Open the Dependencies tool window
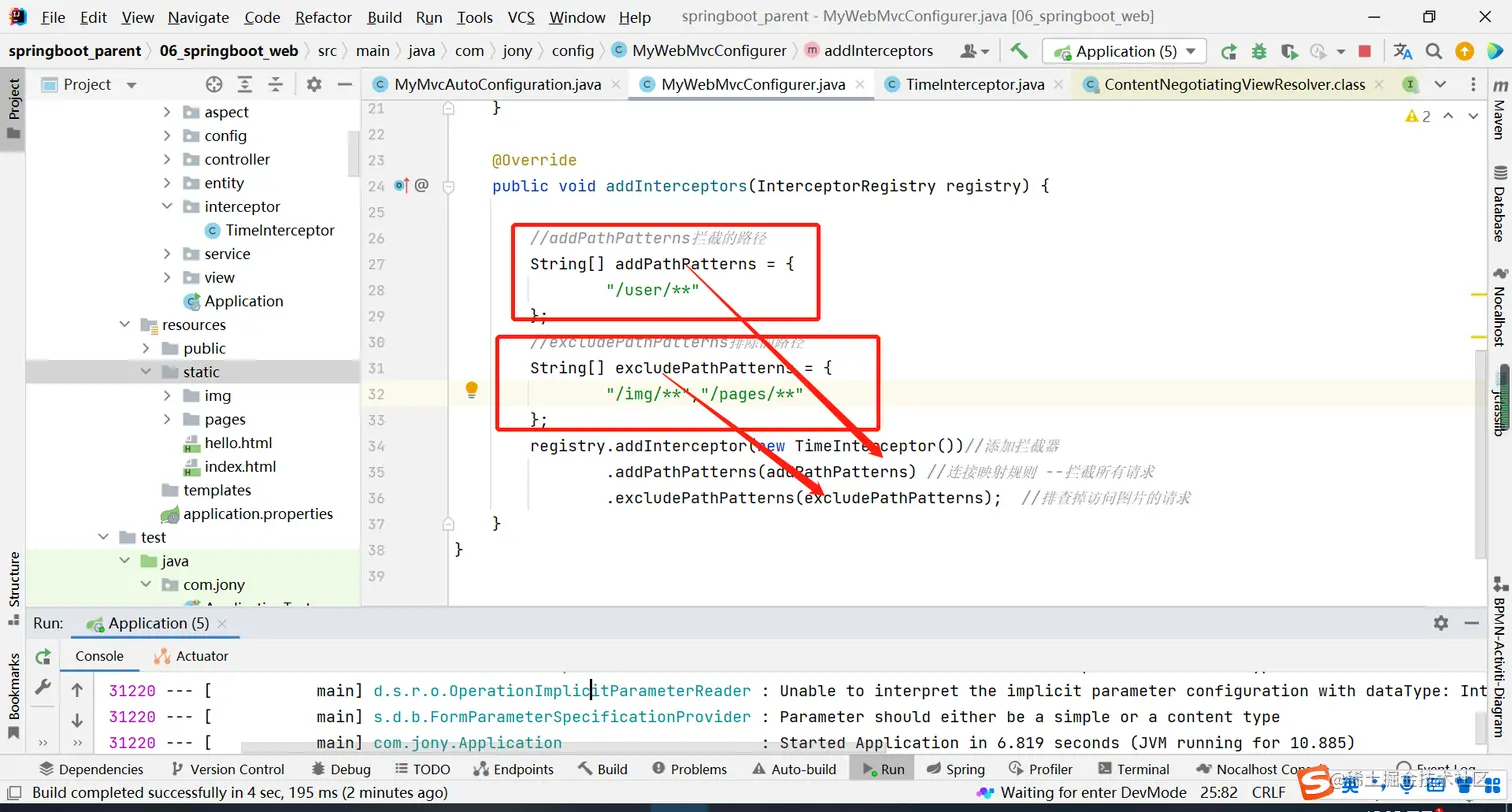 (x=91, y=769)
